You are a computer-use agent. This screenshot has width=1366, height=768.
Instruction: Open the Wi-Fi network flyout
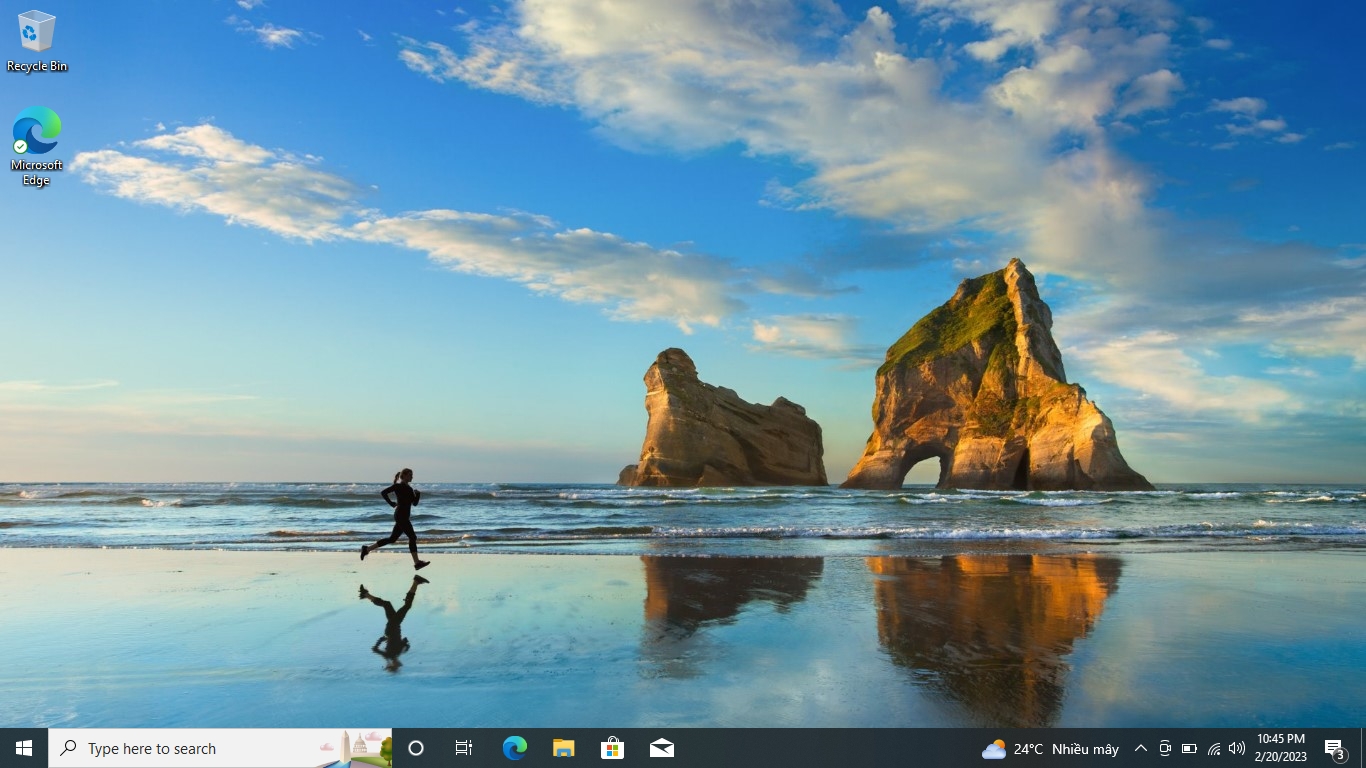(x=1213, y=748)
